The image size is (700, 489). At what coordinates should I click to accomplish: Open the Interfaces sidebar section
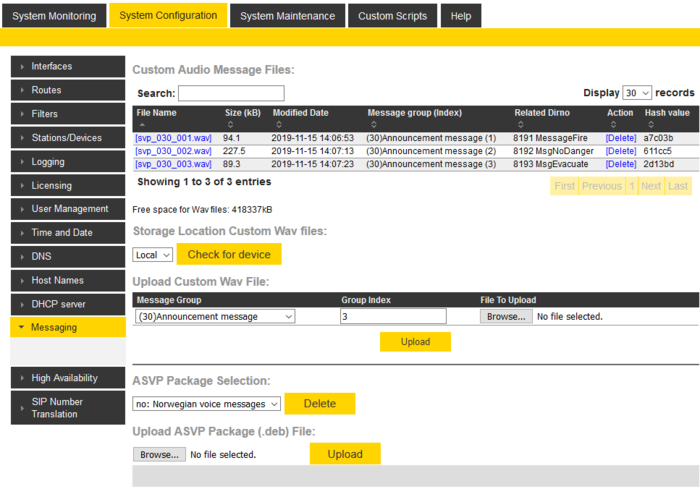click(68, 66)
